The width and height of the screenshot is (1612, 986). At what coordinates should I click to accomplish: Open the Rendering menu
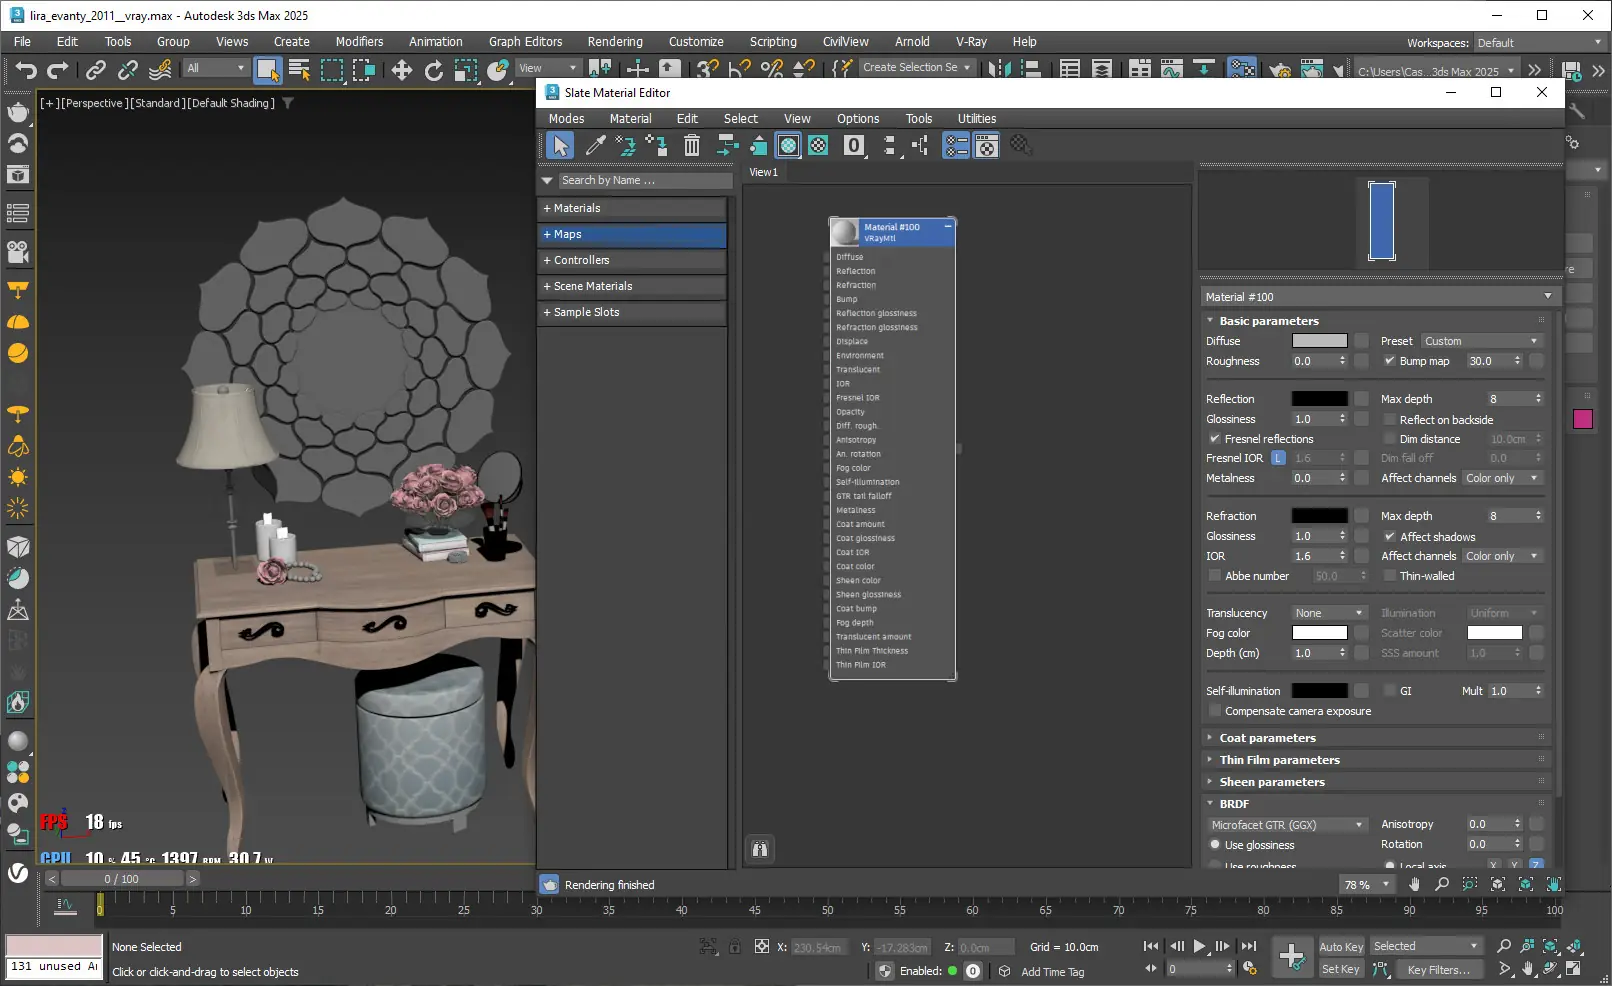click(614, 42)
